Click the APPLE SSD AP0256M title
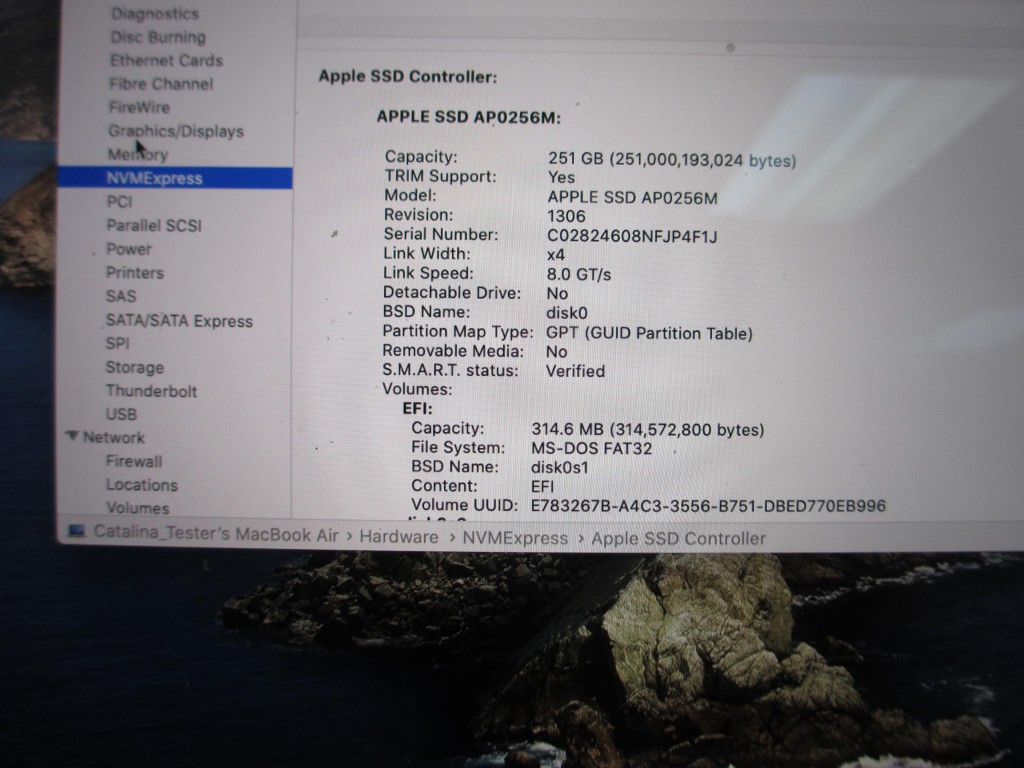The image size is (1024, 768). coord(468,117)
